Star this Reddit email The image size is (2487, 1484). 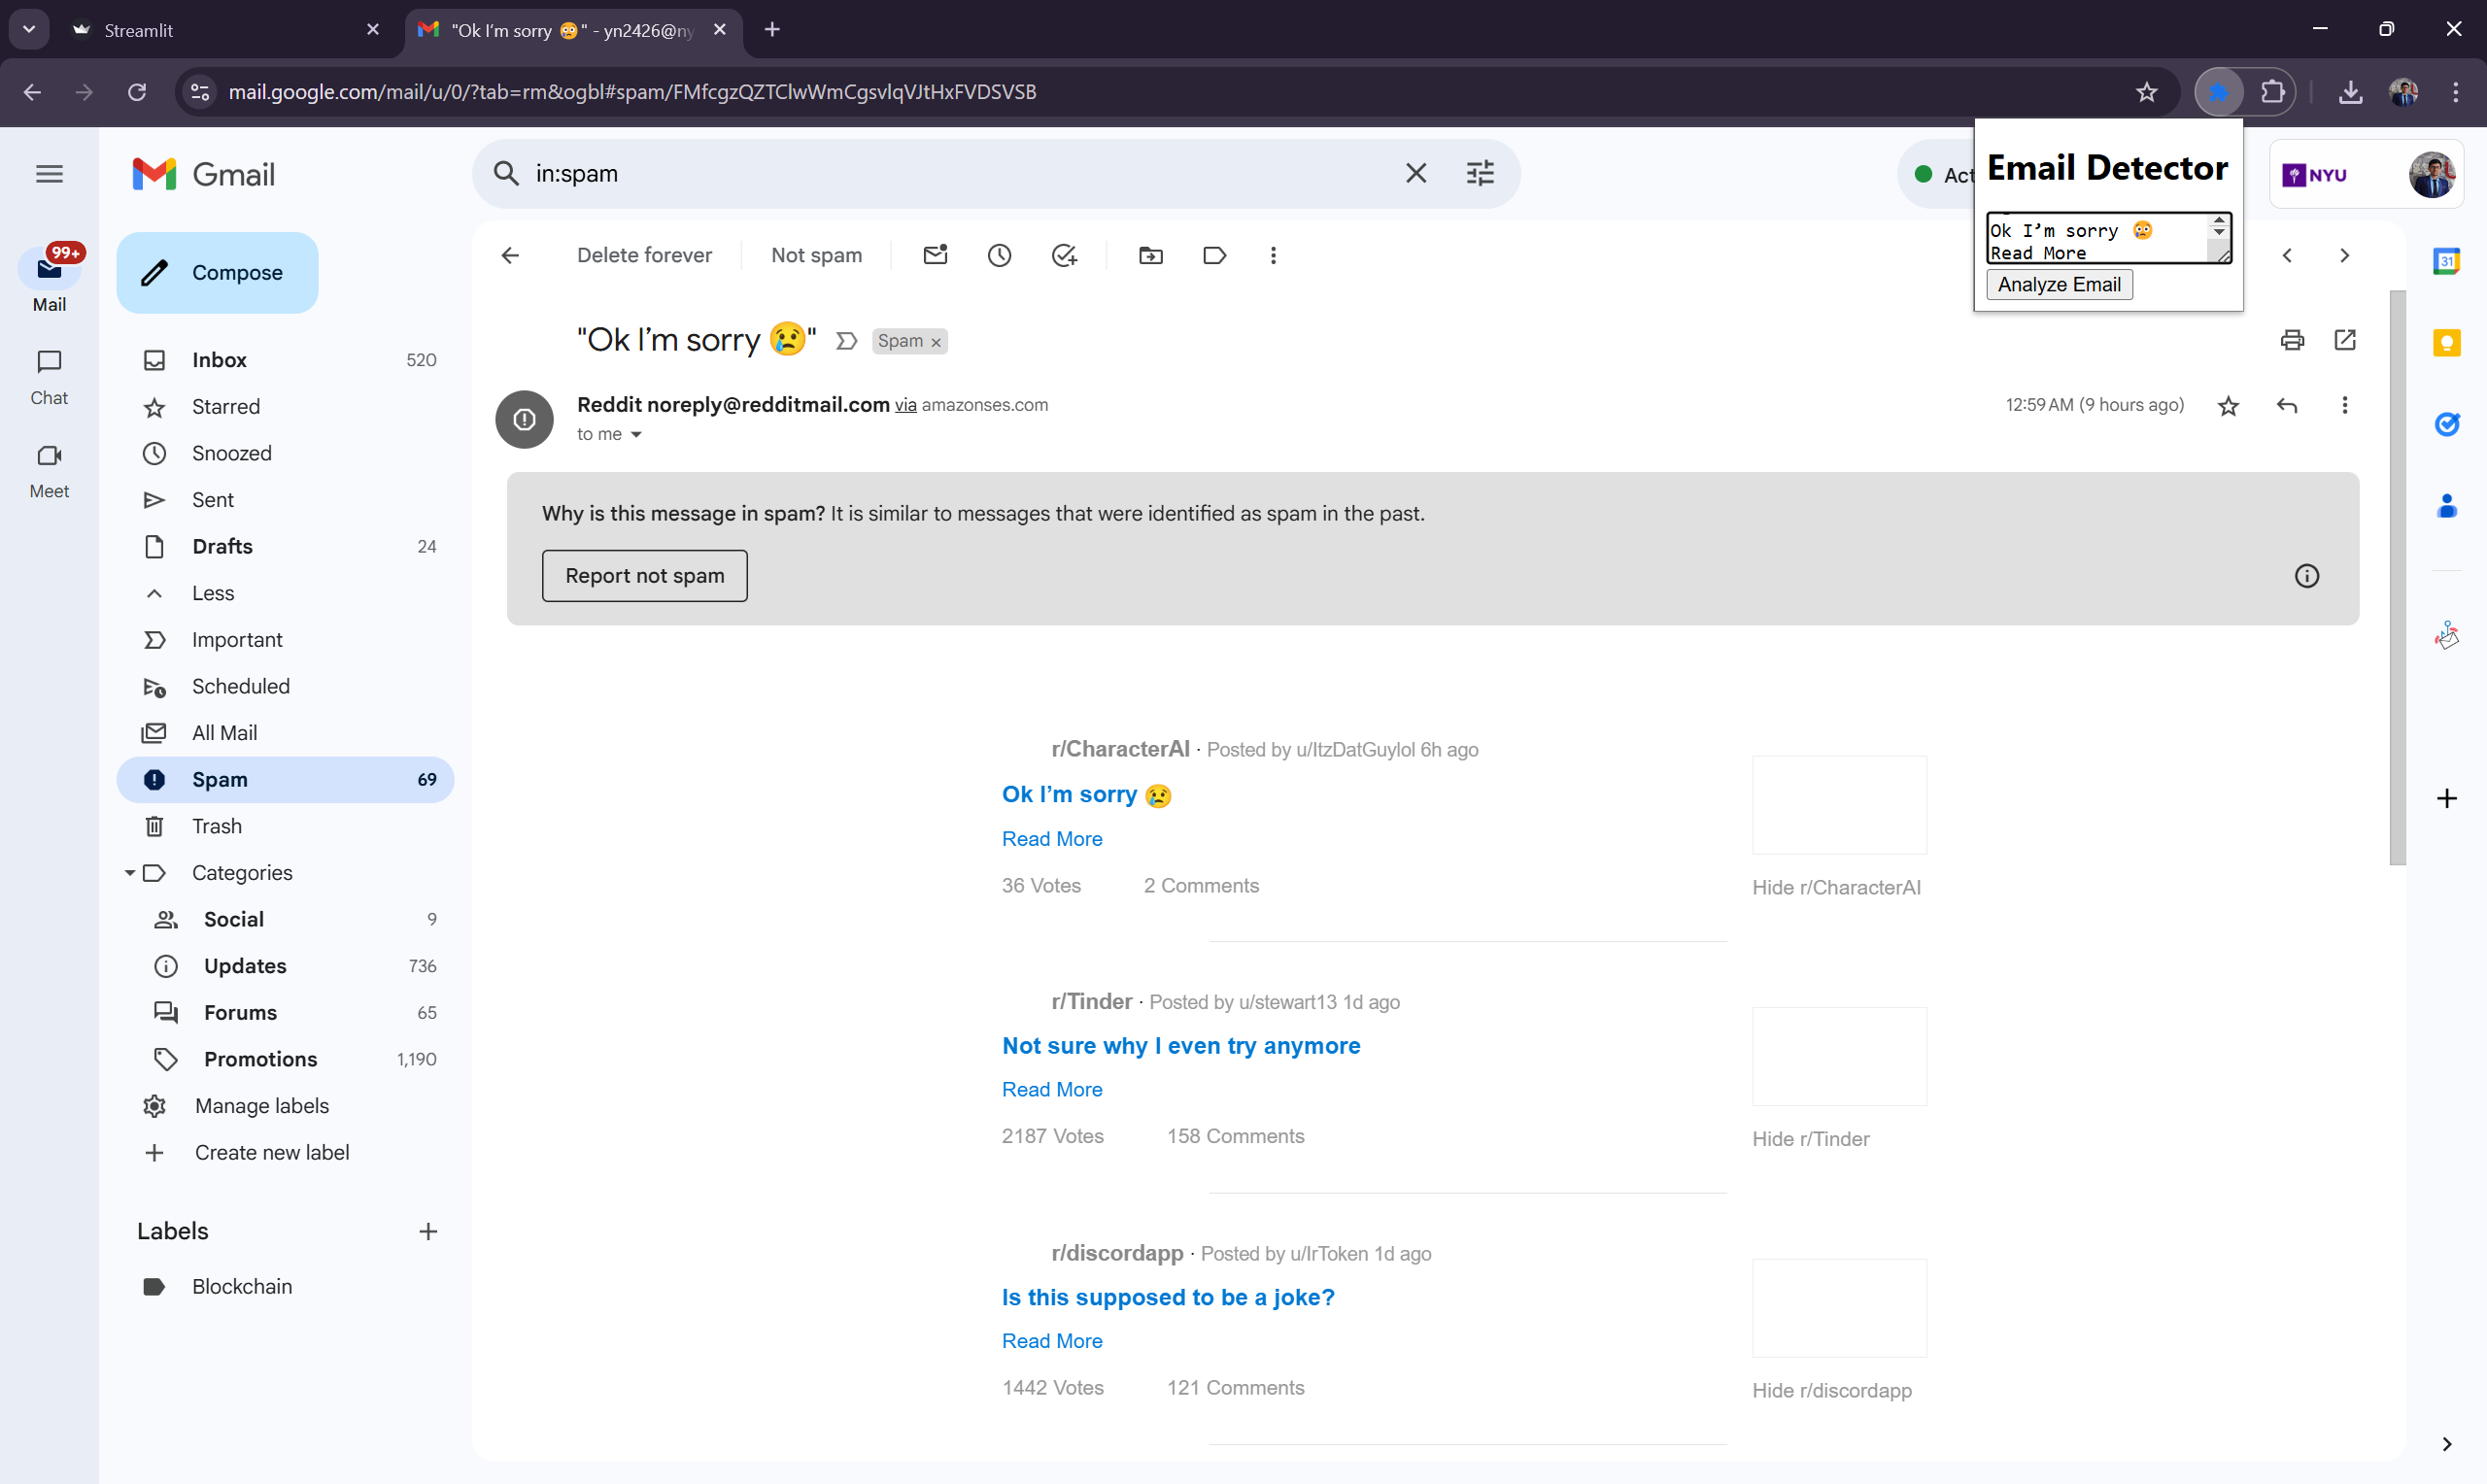2228,405
